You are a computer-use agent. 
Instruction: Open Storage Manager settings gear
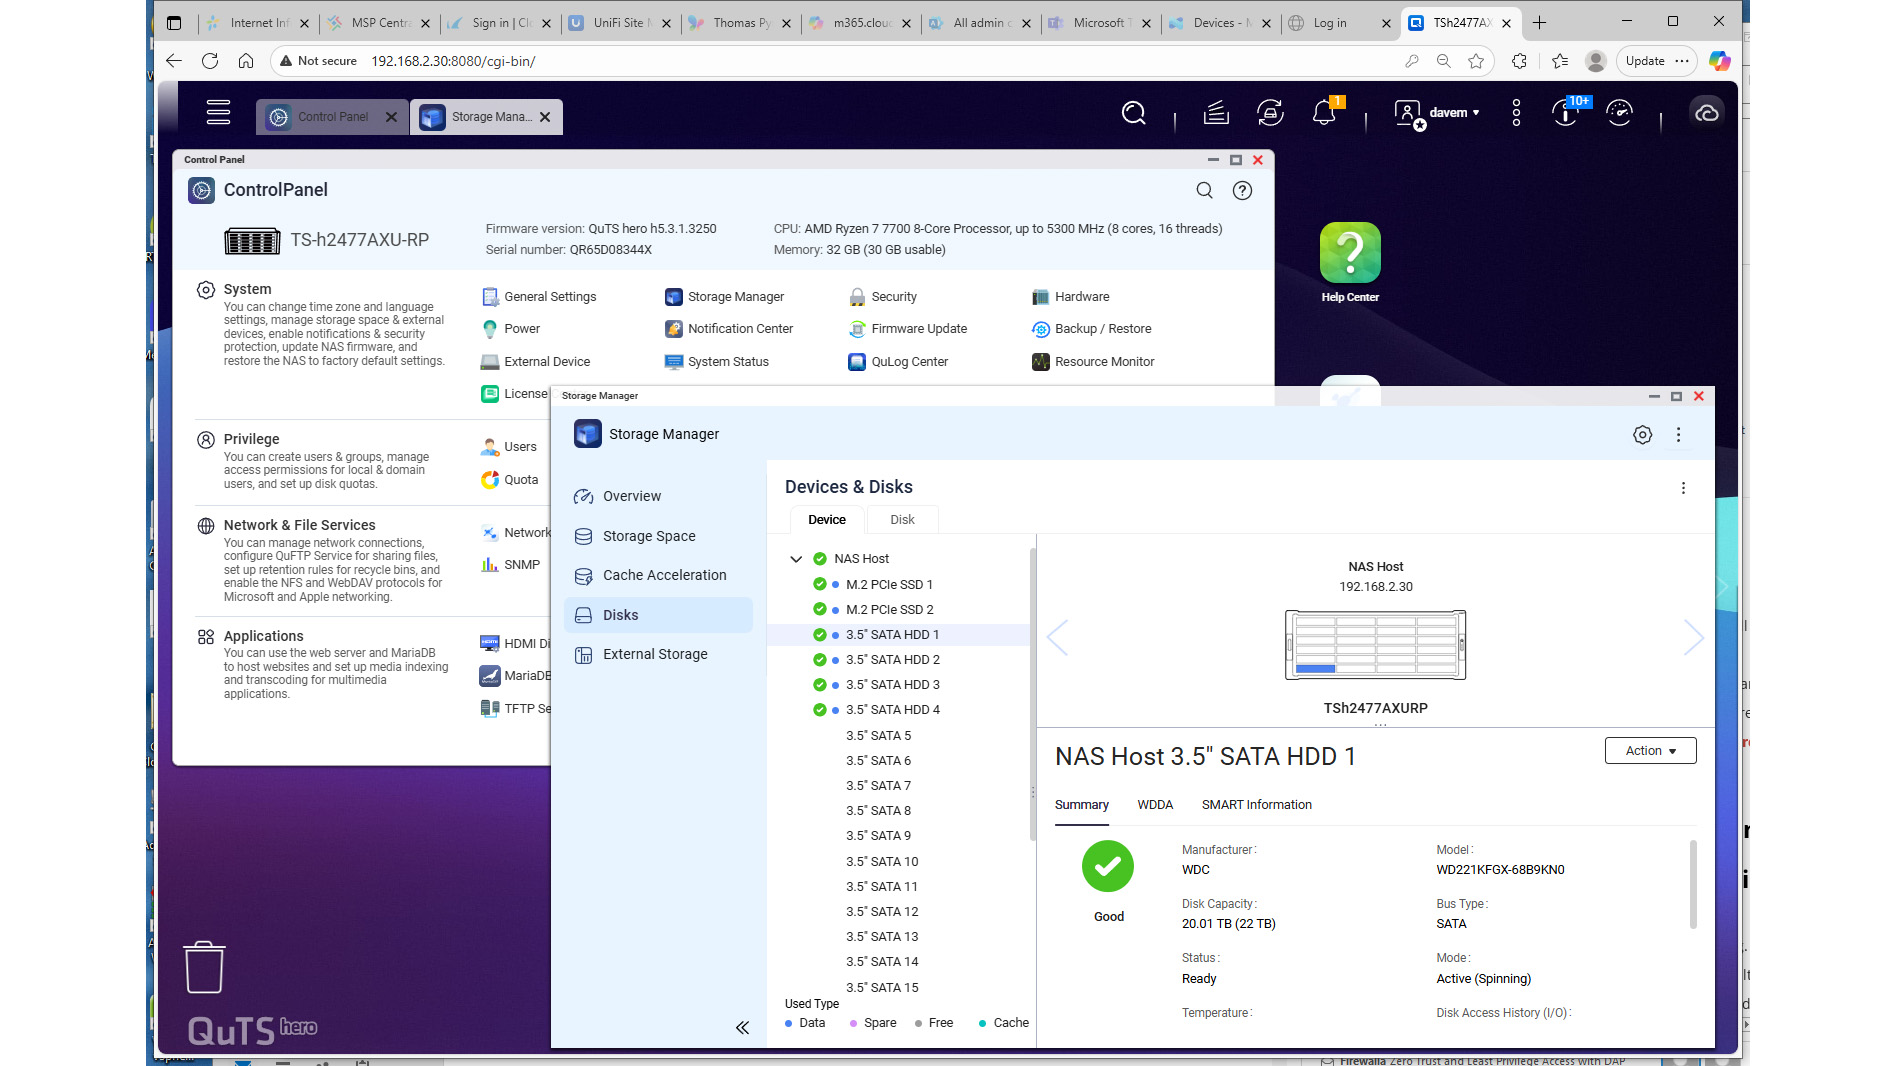point(1642,435)
